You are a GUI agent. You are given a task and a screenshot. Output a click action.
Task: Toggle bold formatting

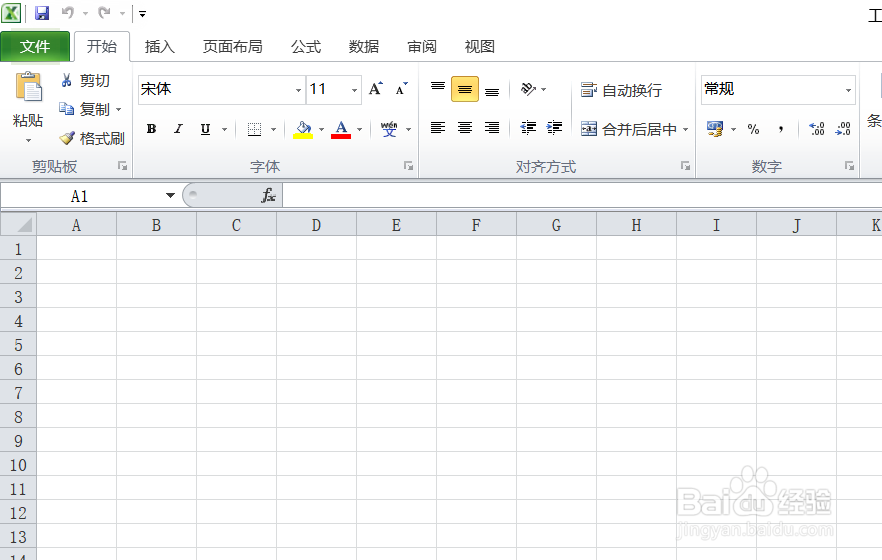pyautogui.click(x=151, y=129)
